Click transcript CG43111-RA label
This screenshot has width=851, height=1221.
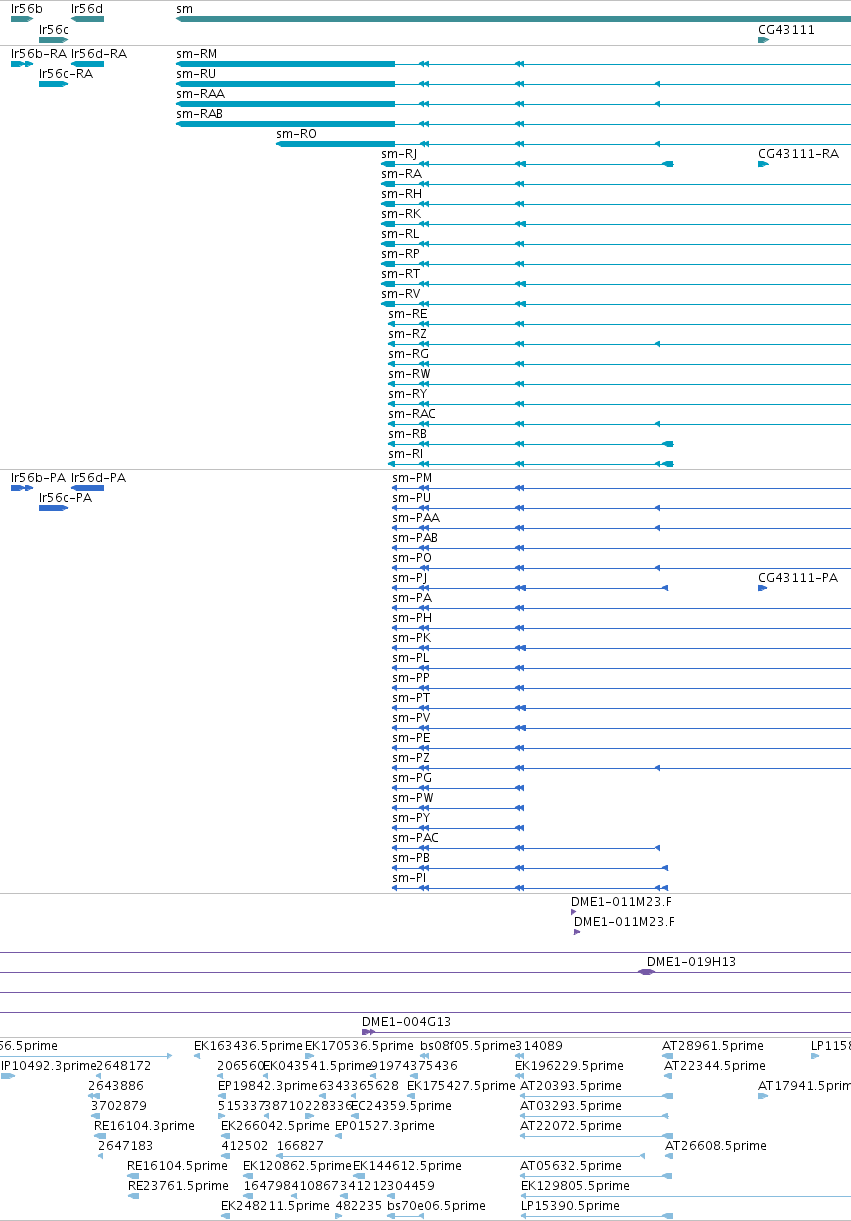pyautogui.click(x=798, y=153)
